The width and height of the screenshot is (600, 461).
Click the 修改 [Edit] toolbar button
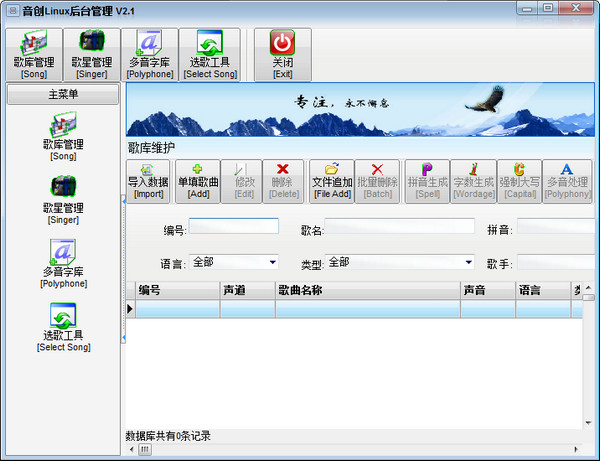[x=242, y=182]
